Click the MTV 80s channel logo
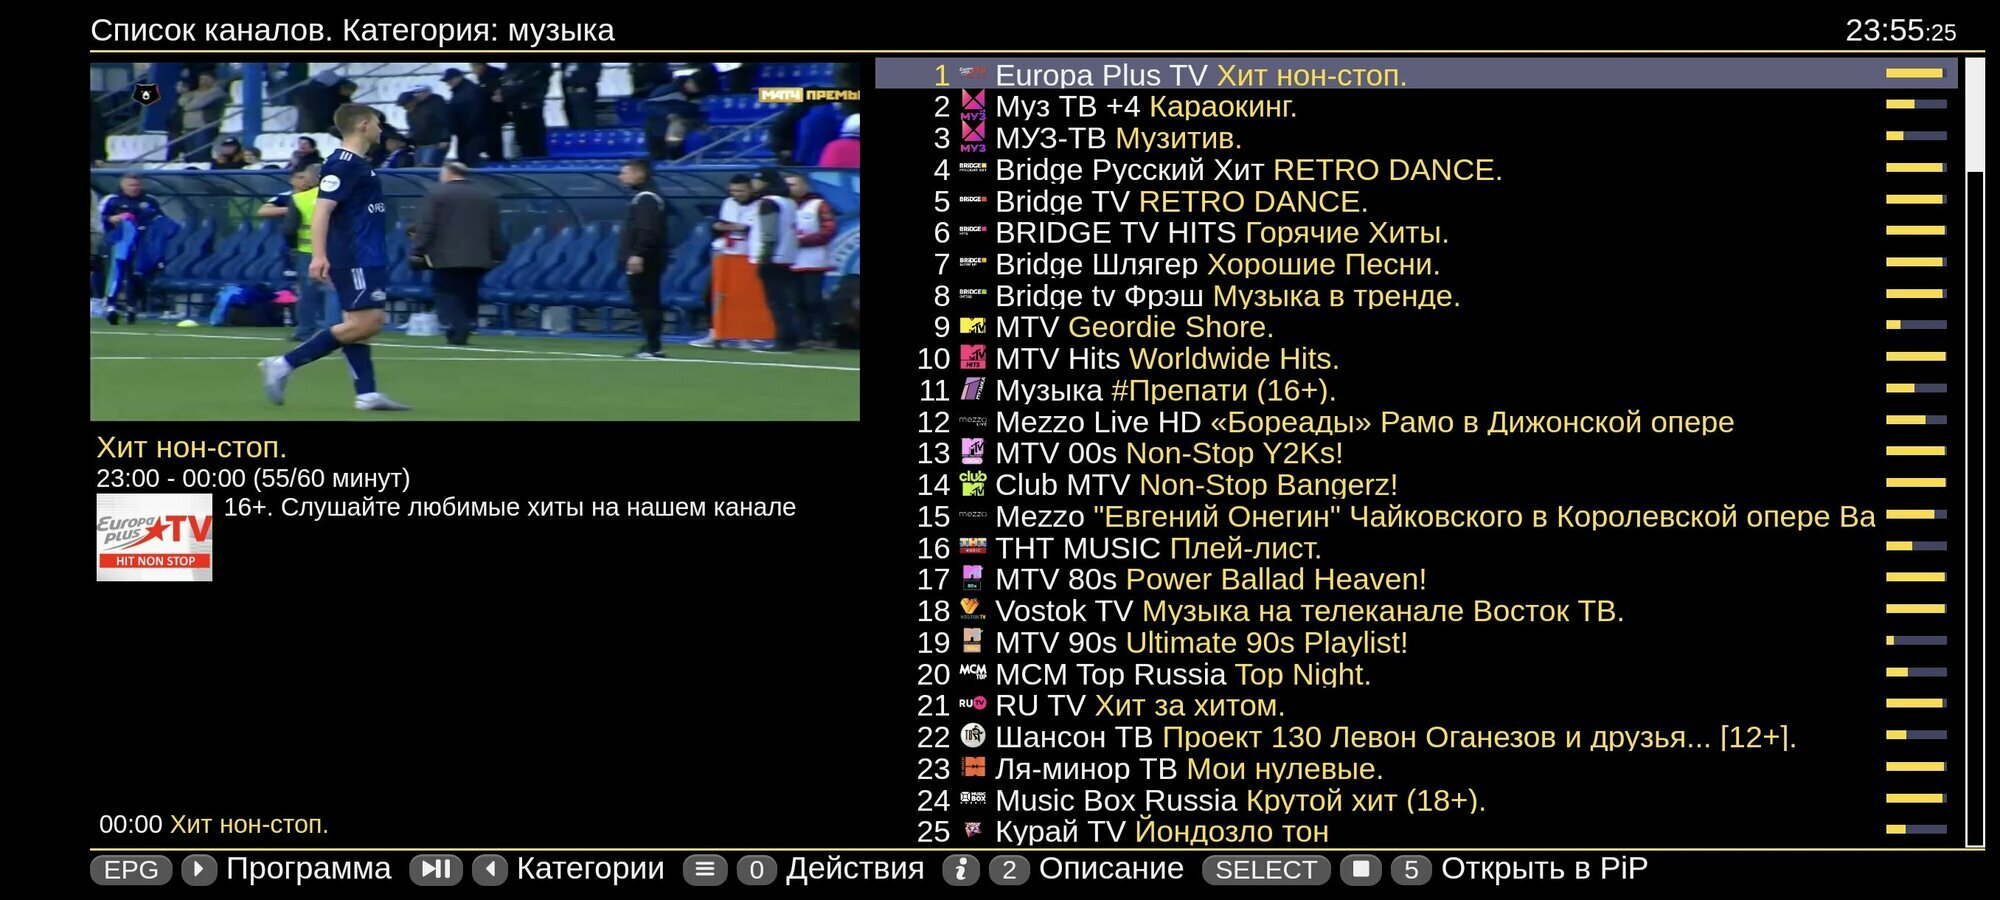 [x=972, y=578]
